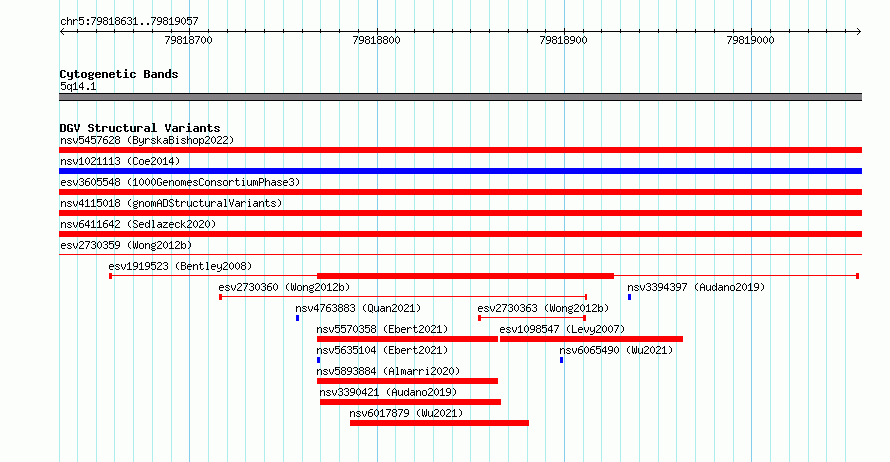The height and width of the screenshot is (462, 890).
Task: Select the short red line of esv2730363
Action: [532, 318]
